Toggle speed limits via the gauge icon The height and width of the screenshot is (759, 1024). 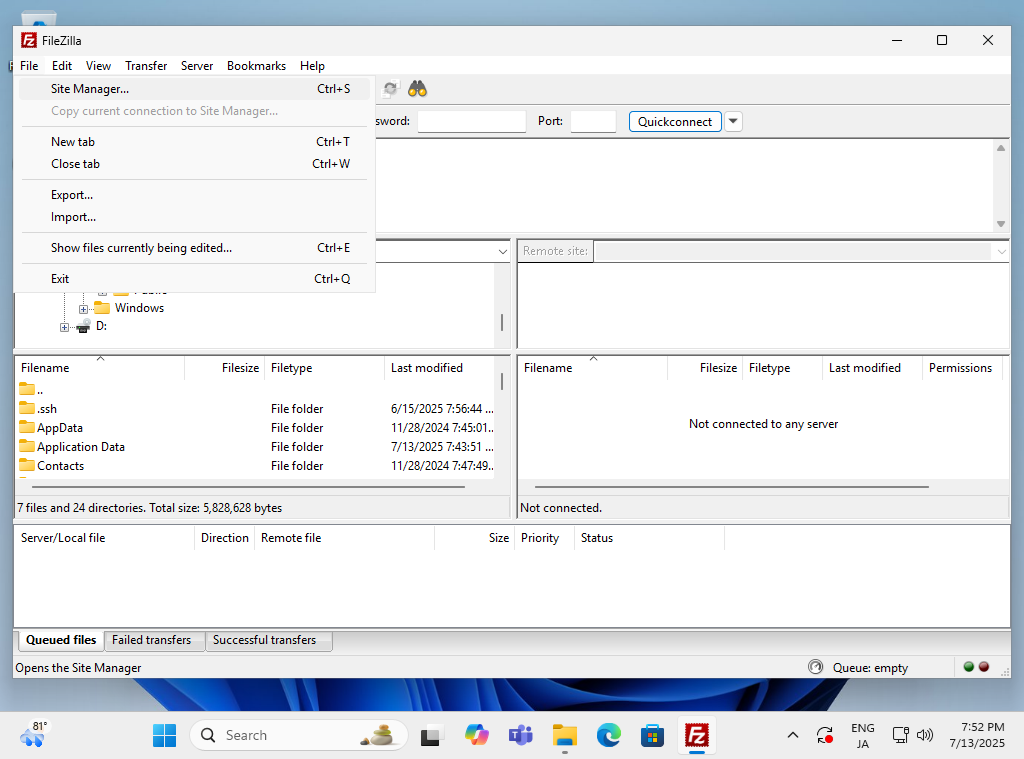point(815,667)
